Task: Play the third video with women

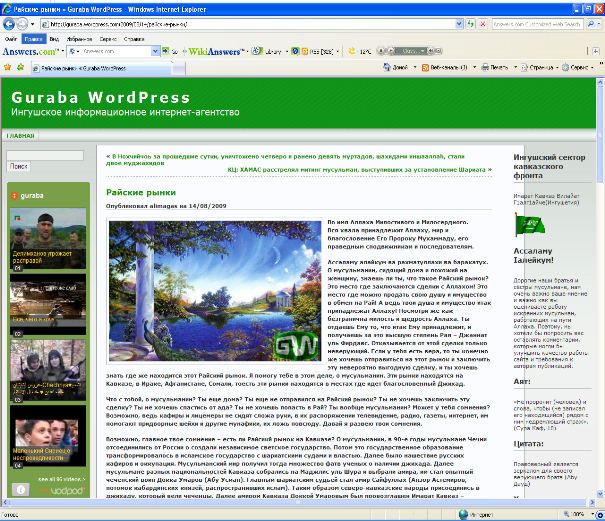Action: pyautogui.click(x=48, y=370)
